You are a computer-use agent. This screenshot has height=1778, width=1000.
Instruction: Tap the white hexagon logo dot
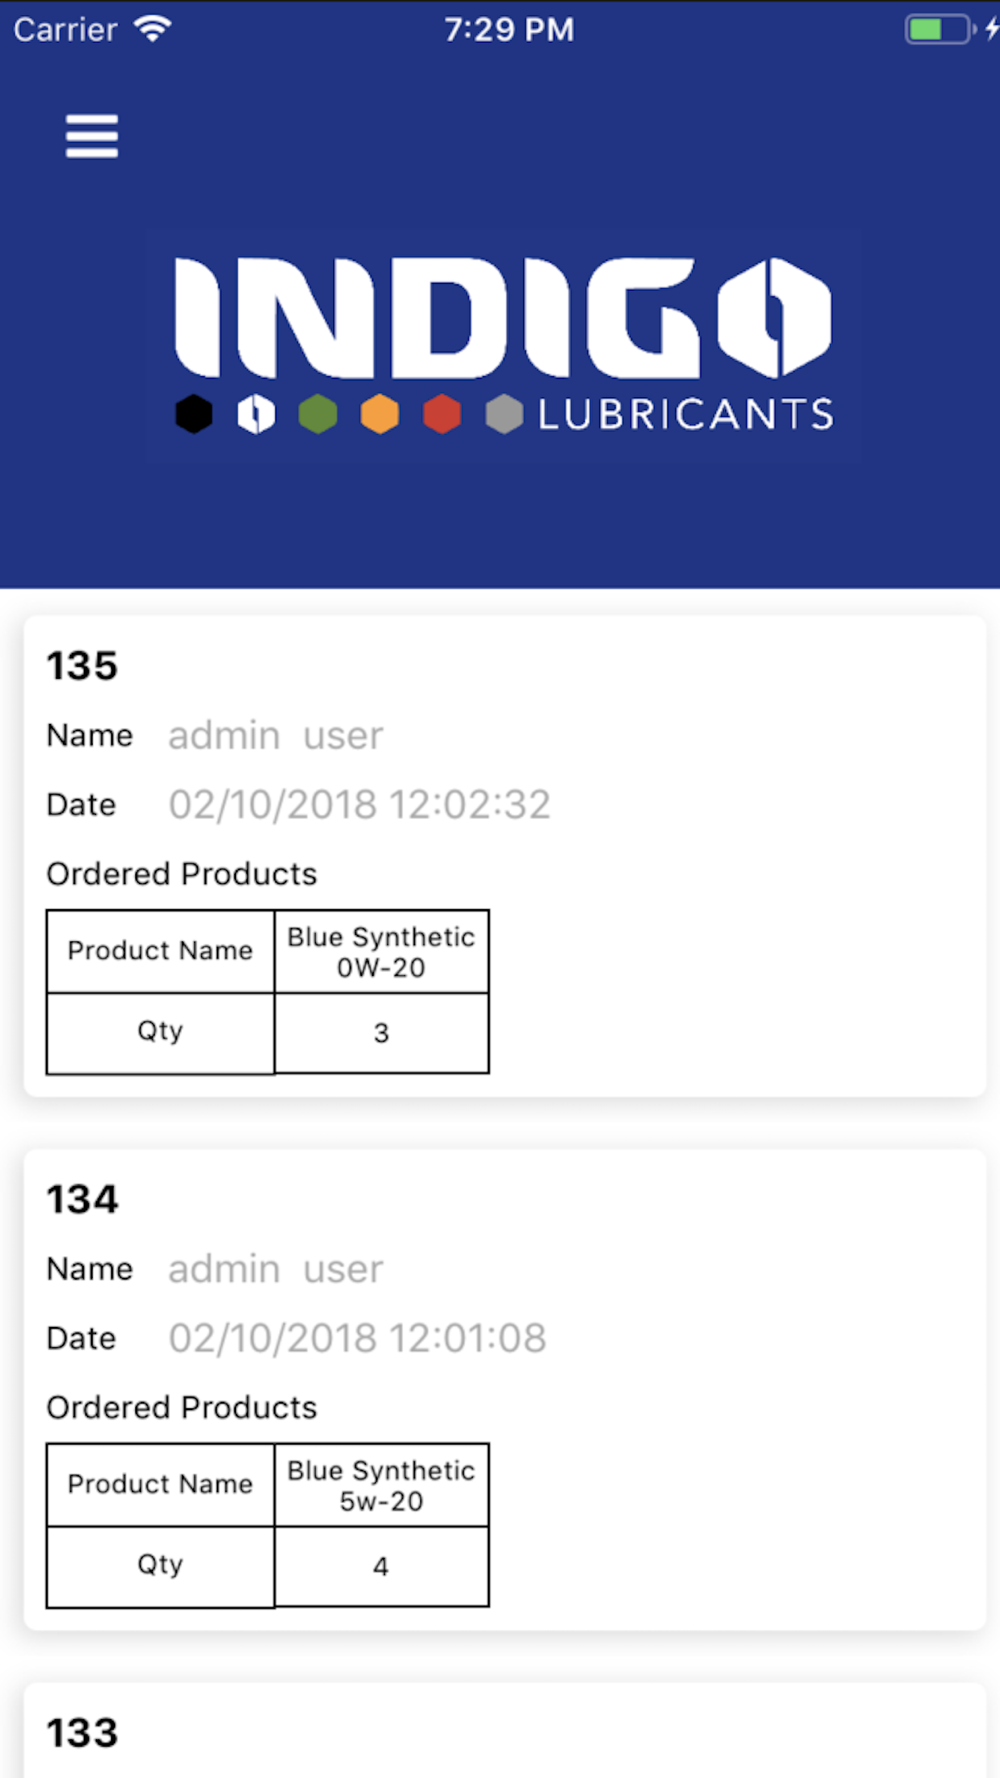[256, 414]
